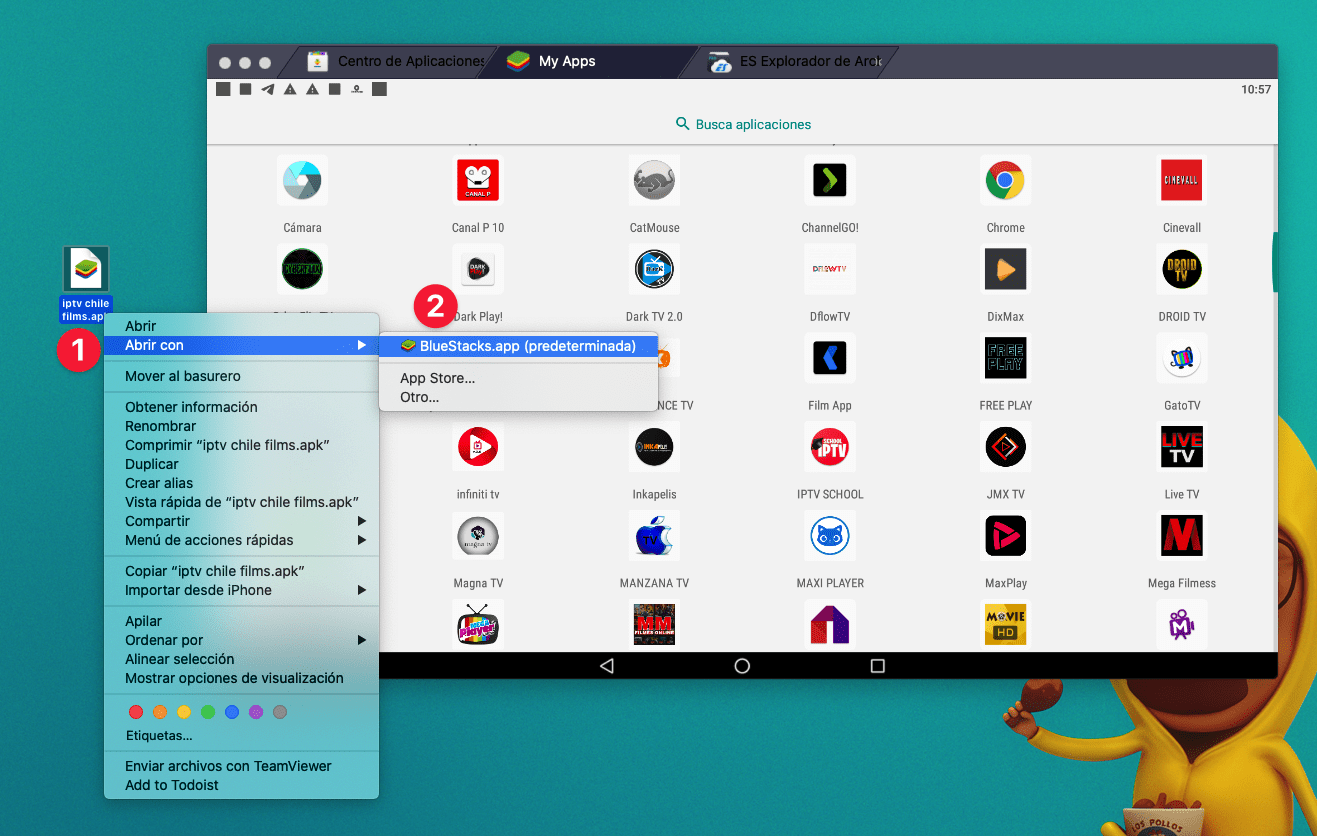Expand the Ordenar por submenu
The image size is (1317, 836).
(x=241, y=640)
